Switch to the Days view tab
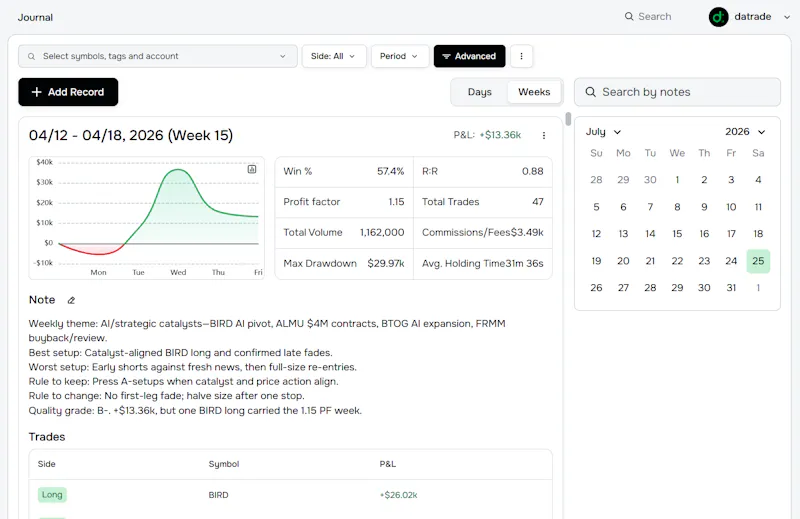 (480, 92)
